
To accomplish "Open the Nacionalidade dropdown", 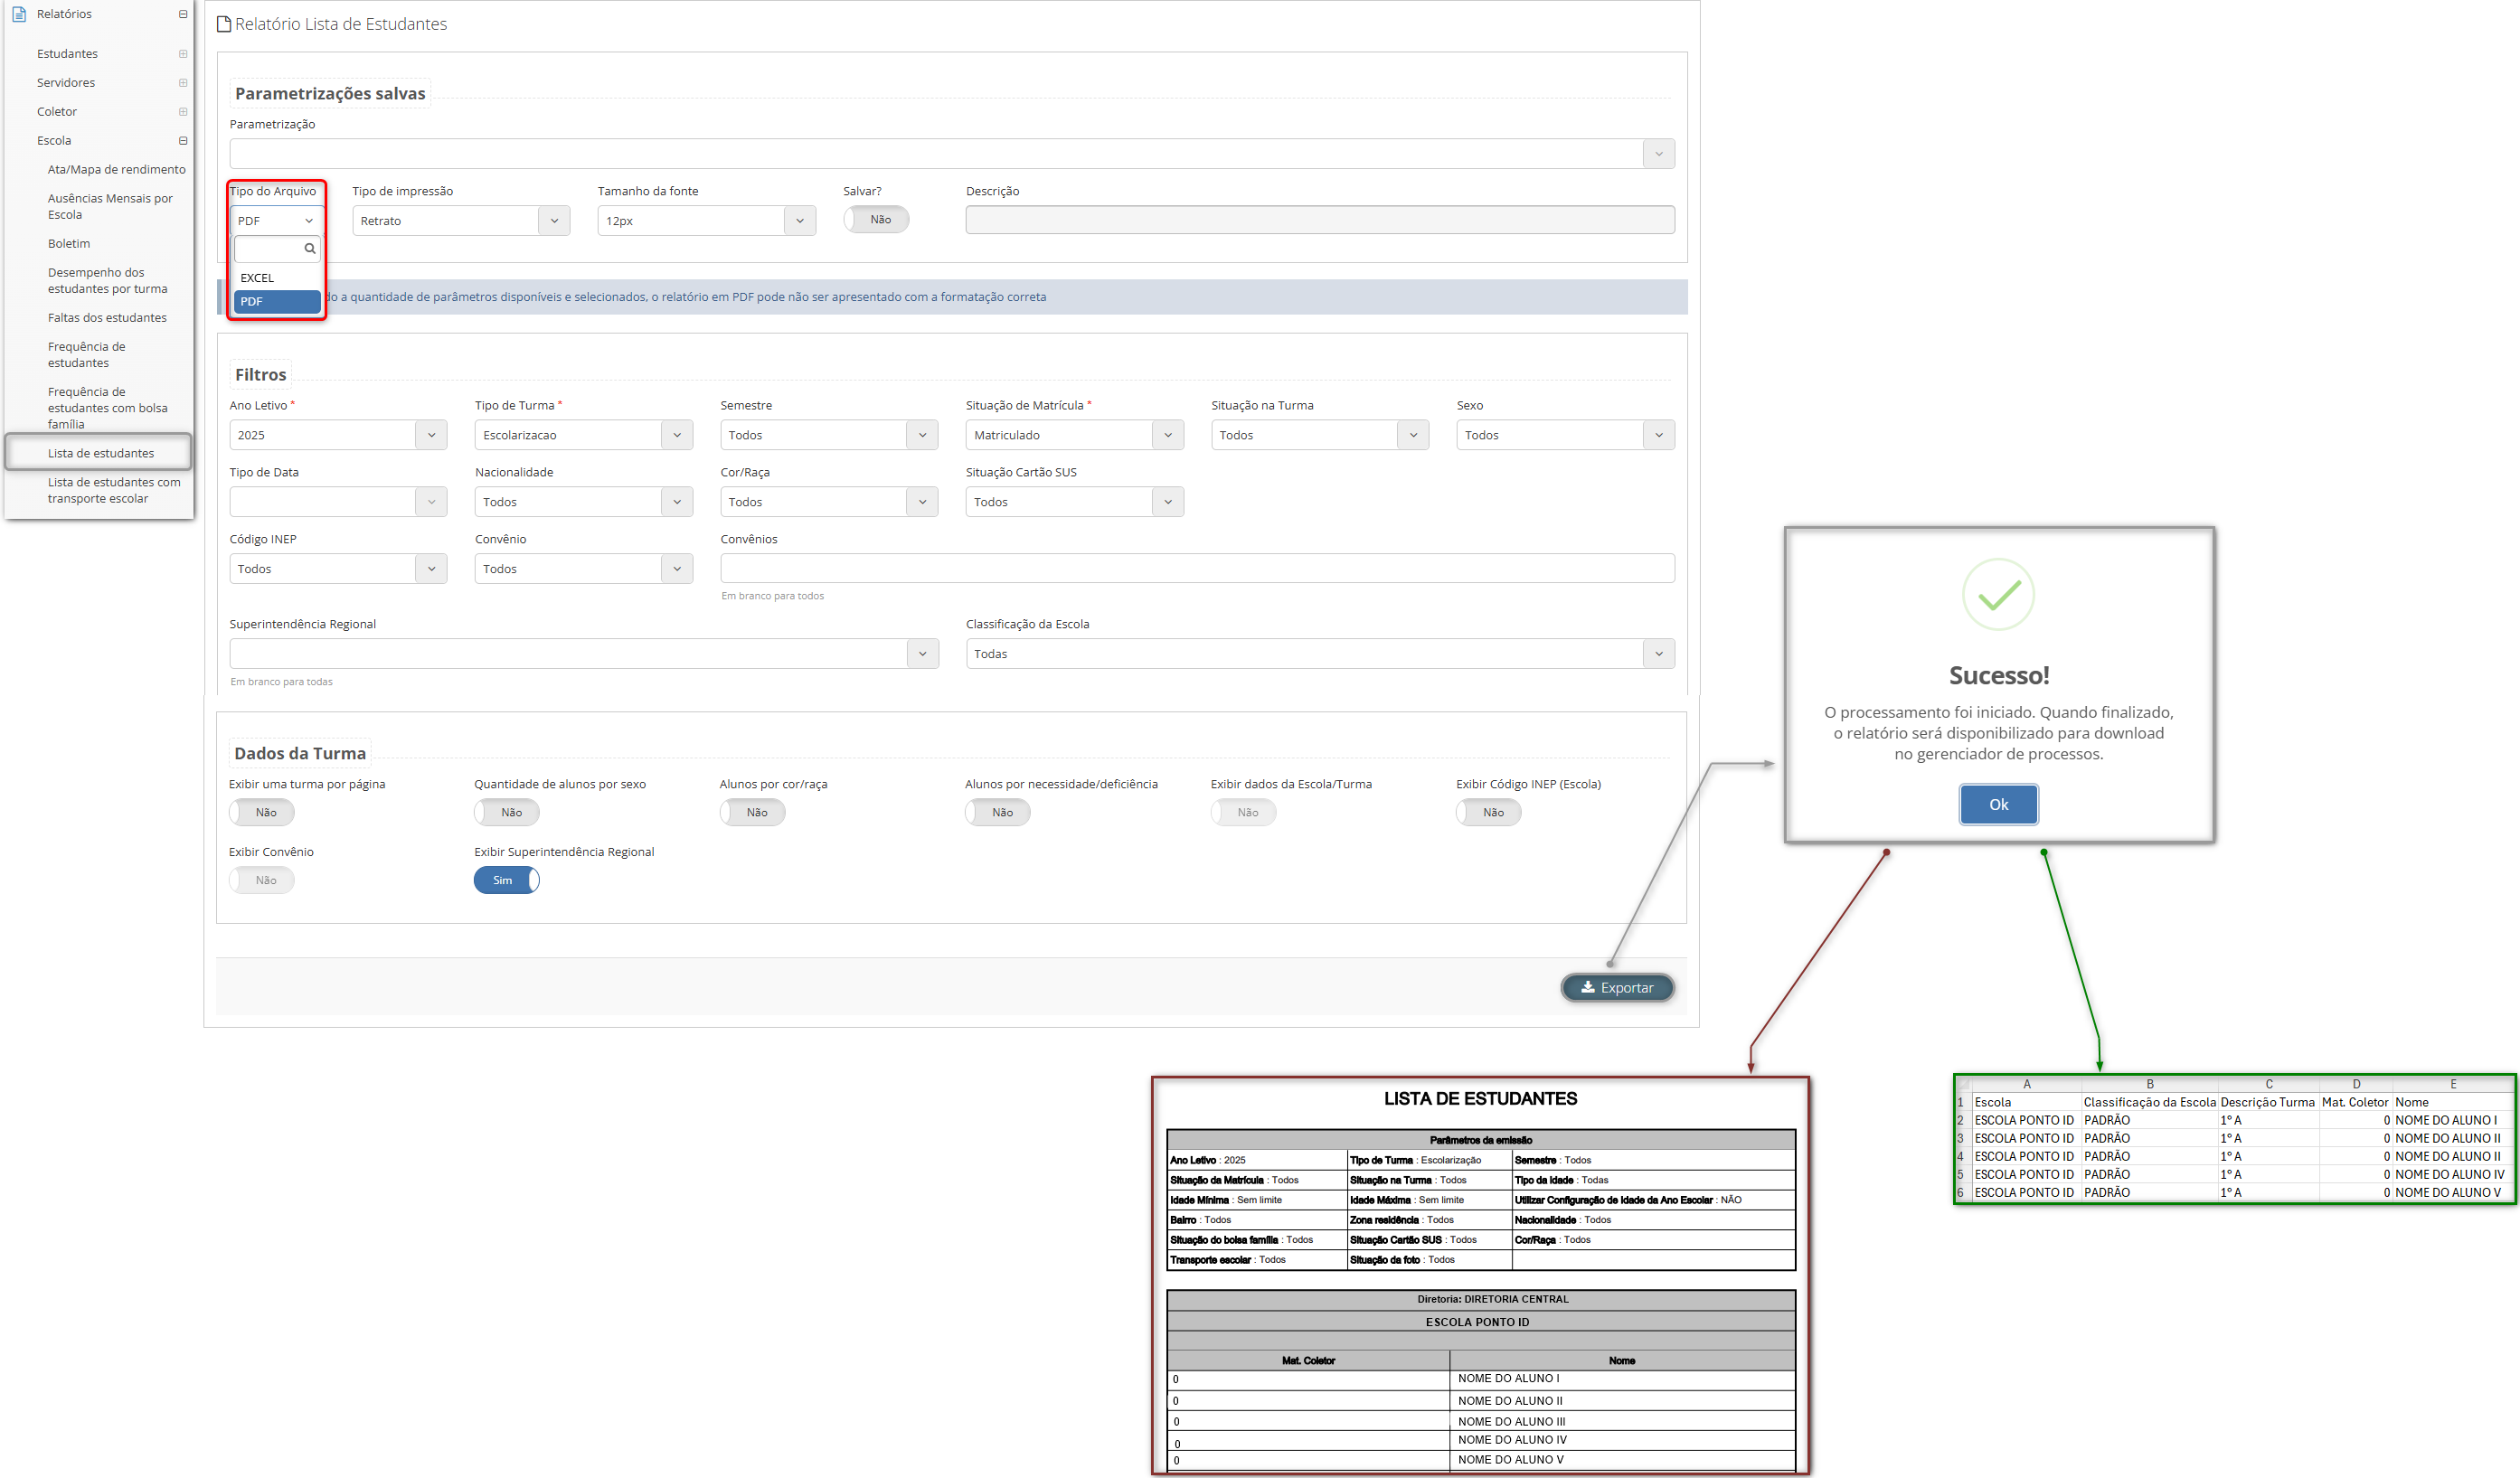I will pos(584,502).
